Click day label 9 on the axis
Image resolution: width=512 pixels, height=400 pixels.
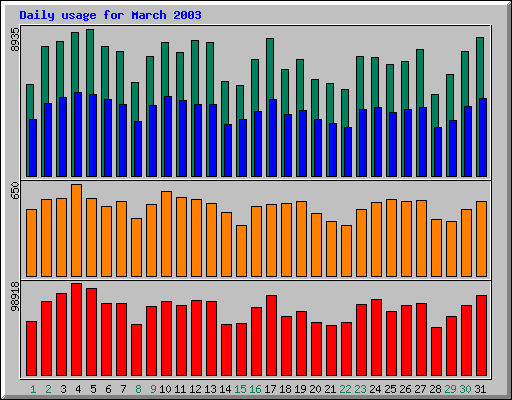pyautogui.click(x=153, y=389)
